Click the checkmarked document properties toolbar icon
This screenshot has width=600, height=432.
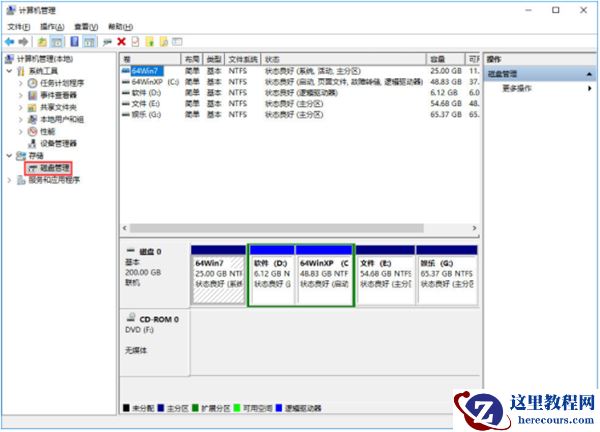click(x=135, y=42)
